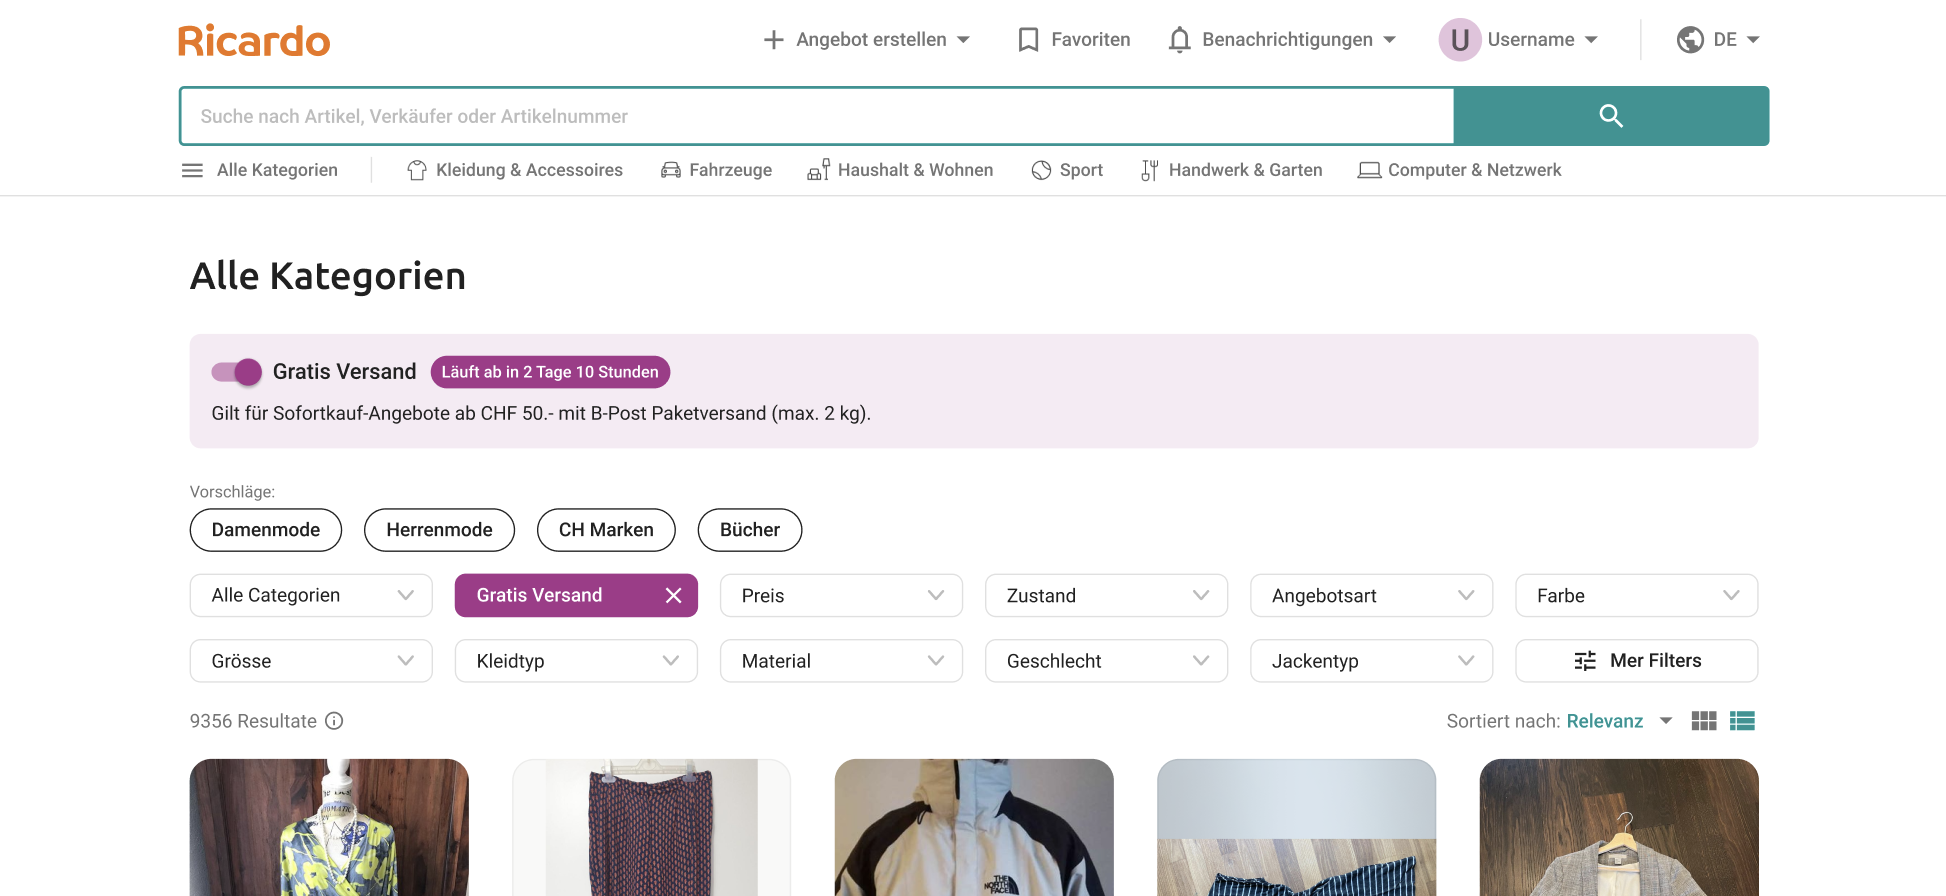Switch to list view layout
The height and width of the screenshot is (896, 1946).
click(x=1743, y=721)
